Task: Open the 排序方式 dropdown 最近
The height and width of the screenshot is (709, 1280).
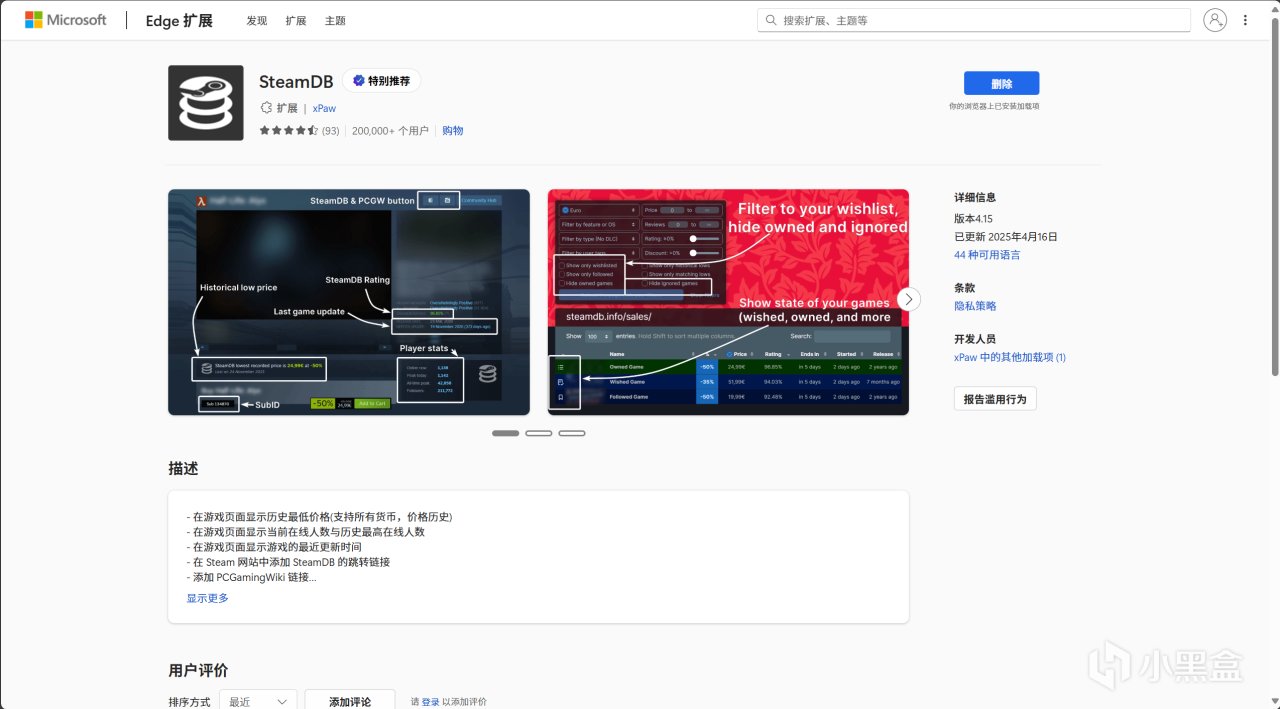Action: pos(259,702)
